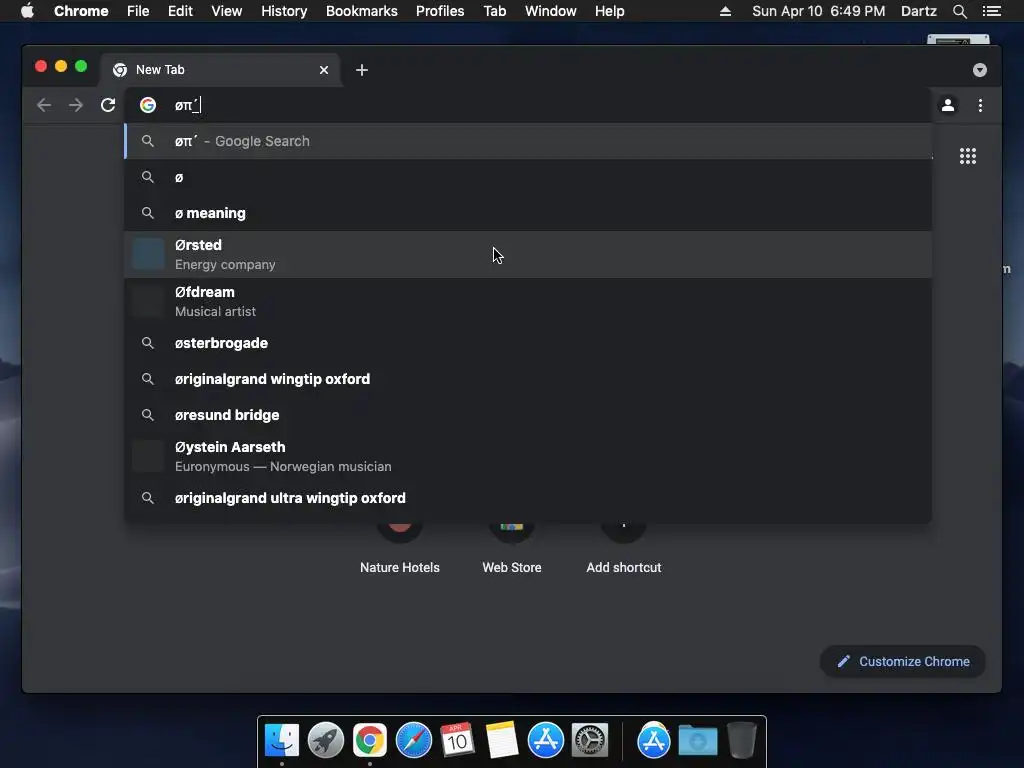Pick the 'øresund bridge' suggestion
Viewport: 1024px width, 768px height.
point(528,415)
